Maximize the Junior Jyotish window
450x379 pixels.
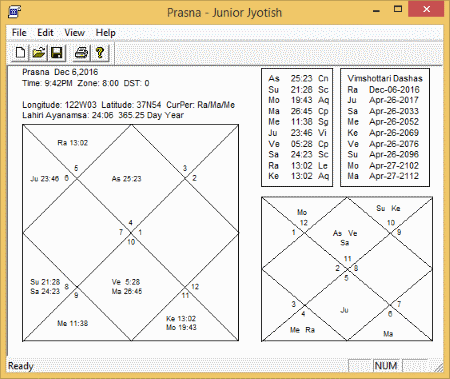point(398,9)
